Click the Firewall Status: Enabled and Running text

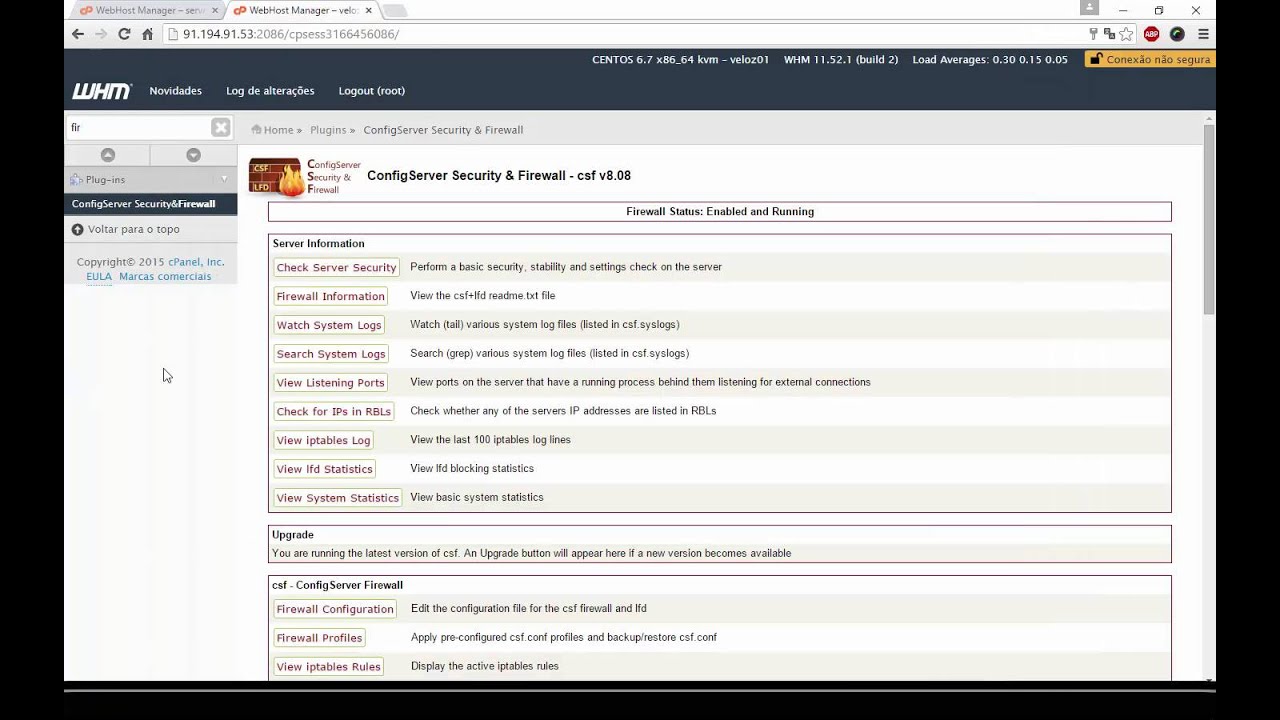(x=720, y=212)
